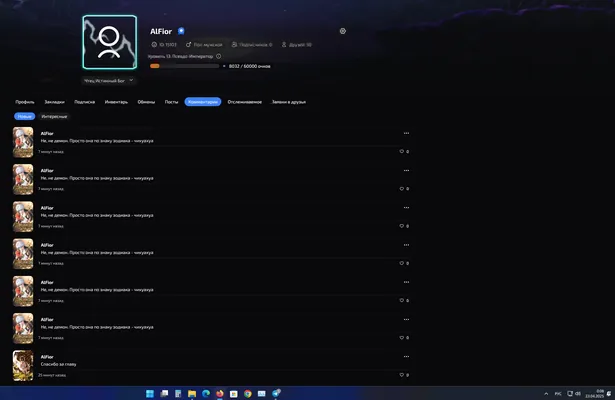Like the first comment with heart icon

coord(402,151)
